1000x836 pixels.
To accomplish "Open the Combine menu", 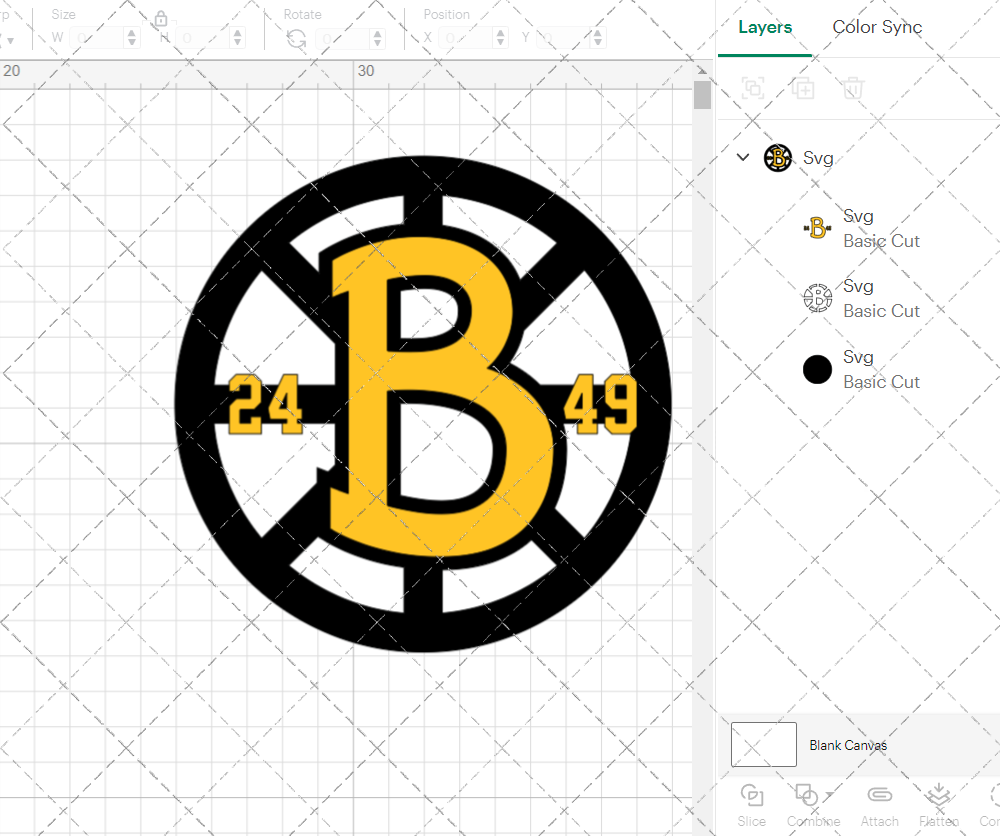I will pyautogui.click(x=813, y=805).
